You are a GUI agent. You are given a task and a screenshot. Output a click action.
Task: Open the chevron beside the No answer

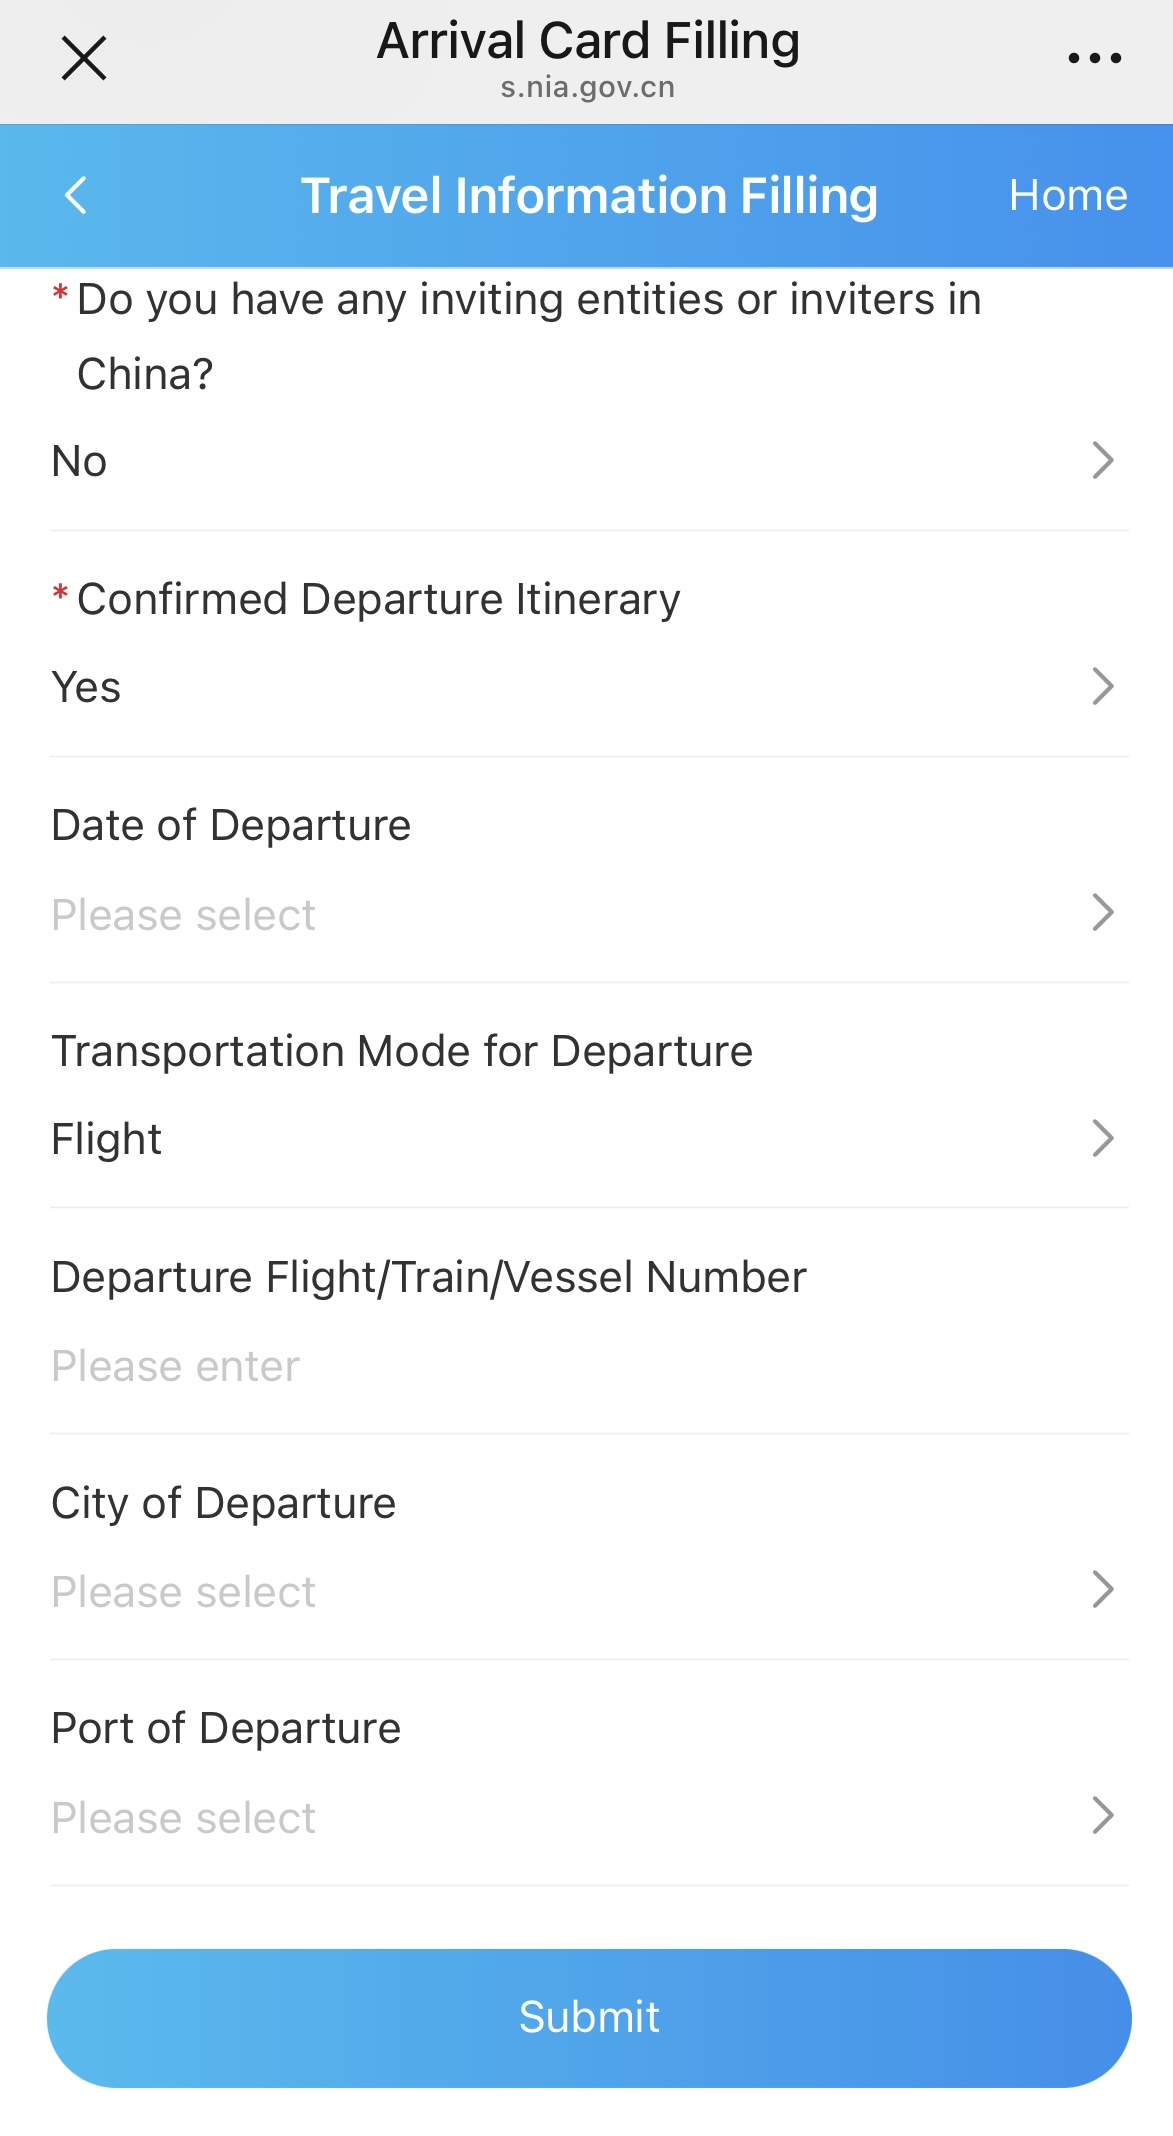click(1103, 460)
